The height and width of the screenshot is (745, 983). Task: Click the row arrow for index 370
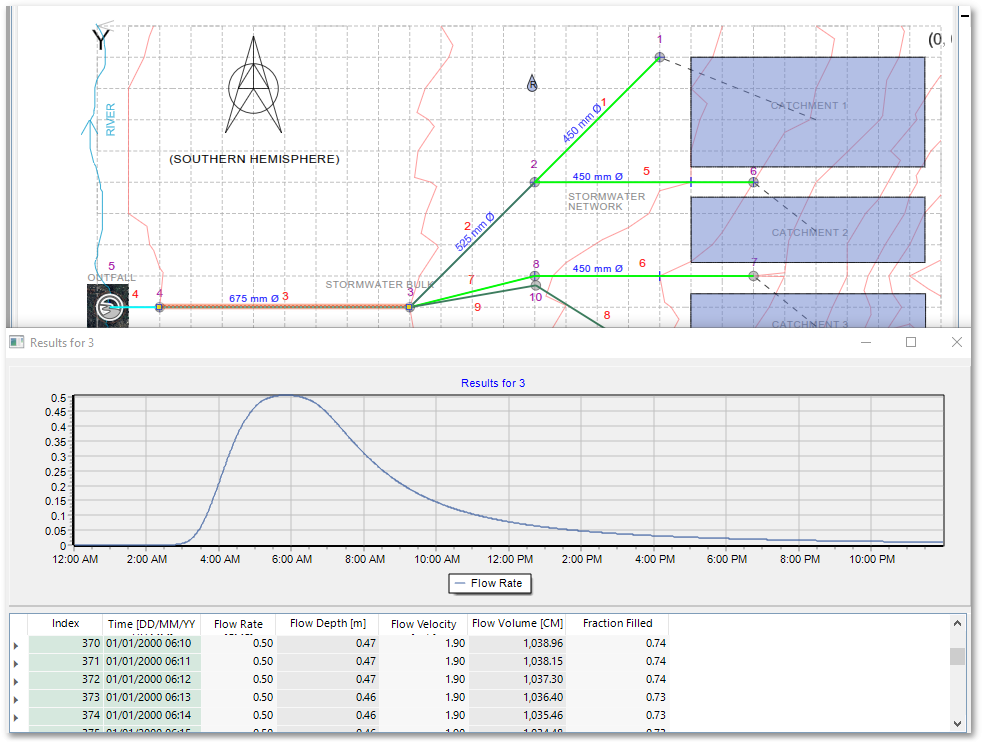pos(16,645)
